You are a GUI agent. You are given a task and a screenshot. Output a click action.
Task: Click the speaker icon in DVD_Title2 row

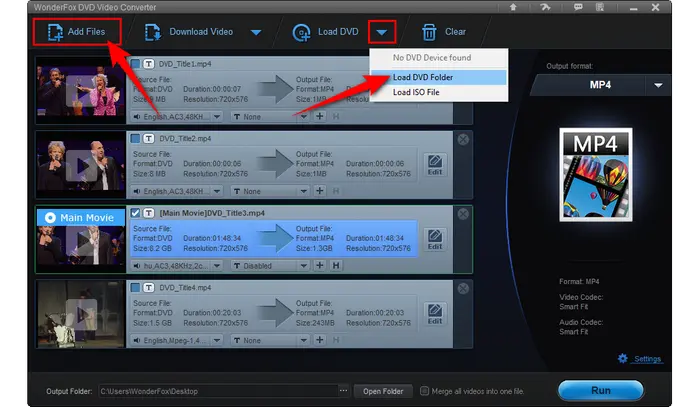point(137,191)
